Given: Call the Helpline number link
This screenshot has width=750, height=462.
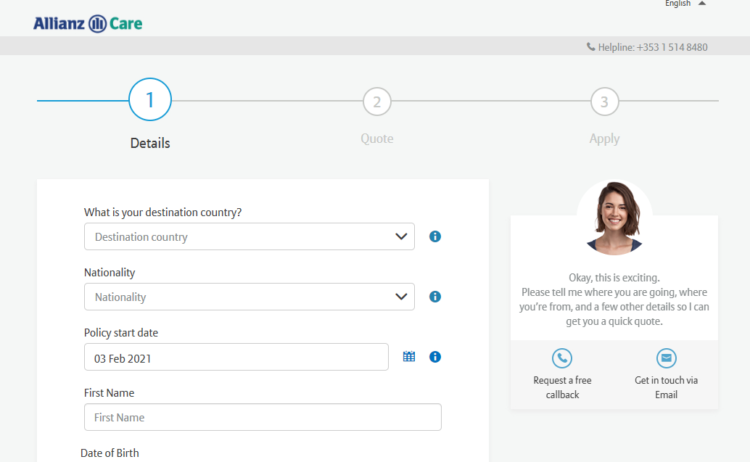Looking at the screenshot, I should click(x=653, y=47).
